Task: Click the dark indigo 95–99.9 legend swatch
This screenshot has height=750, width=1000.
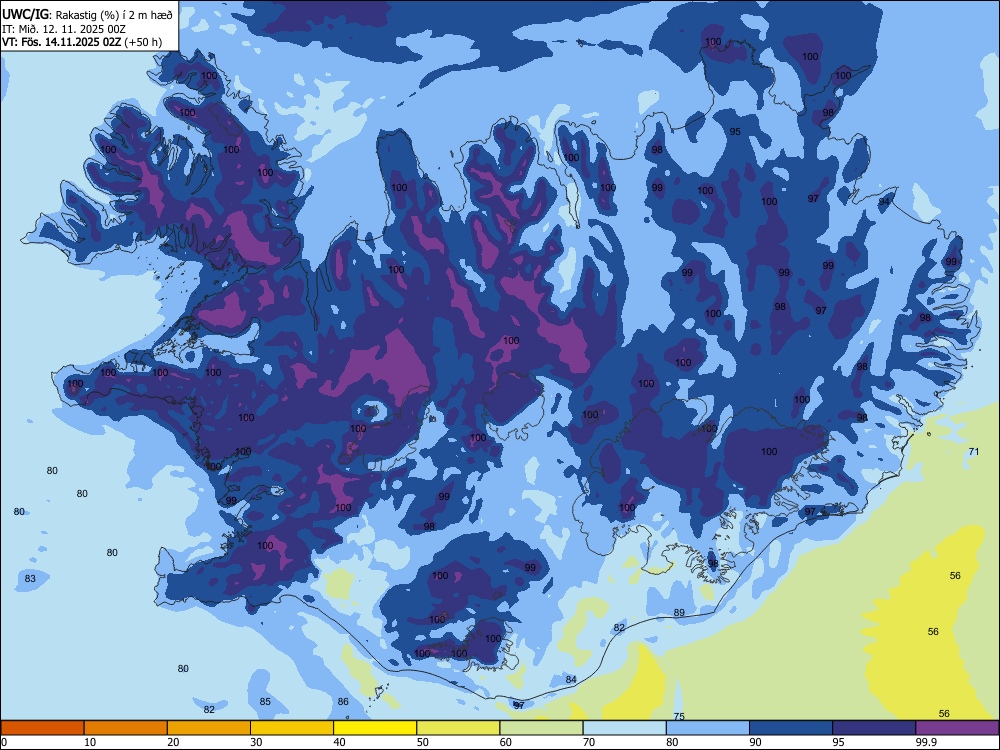Action: click(874, 728)
